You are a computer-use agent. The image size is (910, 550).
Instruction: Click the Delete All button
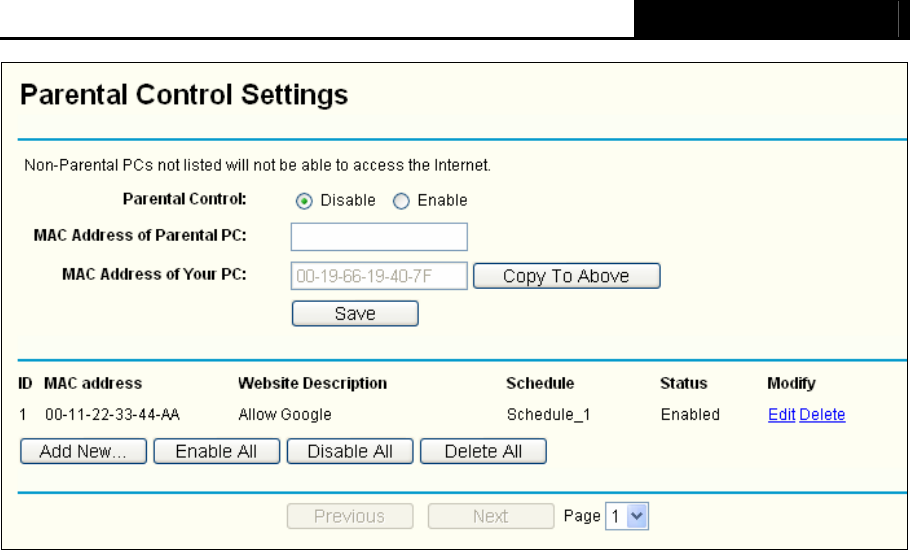click(483, 451)
